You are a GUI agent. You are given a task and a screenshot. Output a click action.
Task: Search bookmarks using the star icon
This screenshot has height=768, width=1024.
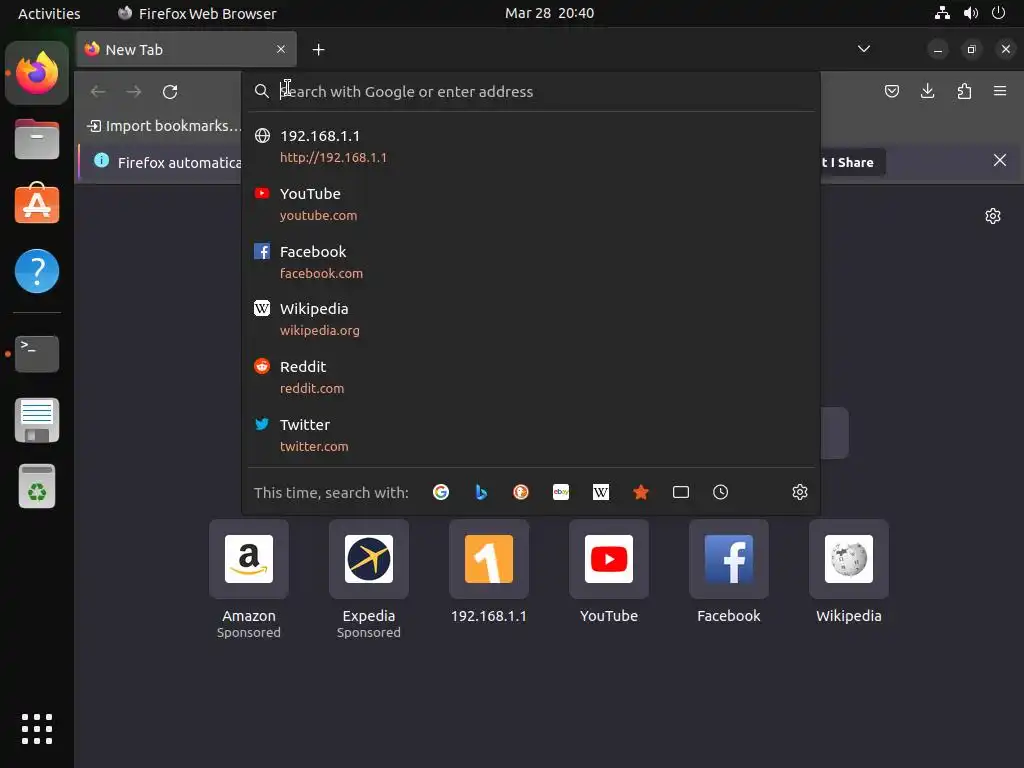641,492
